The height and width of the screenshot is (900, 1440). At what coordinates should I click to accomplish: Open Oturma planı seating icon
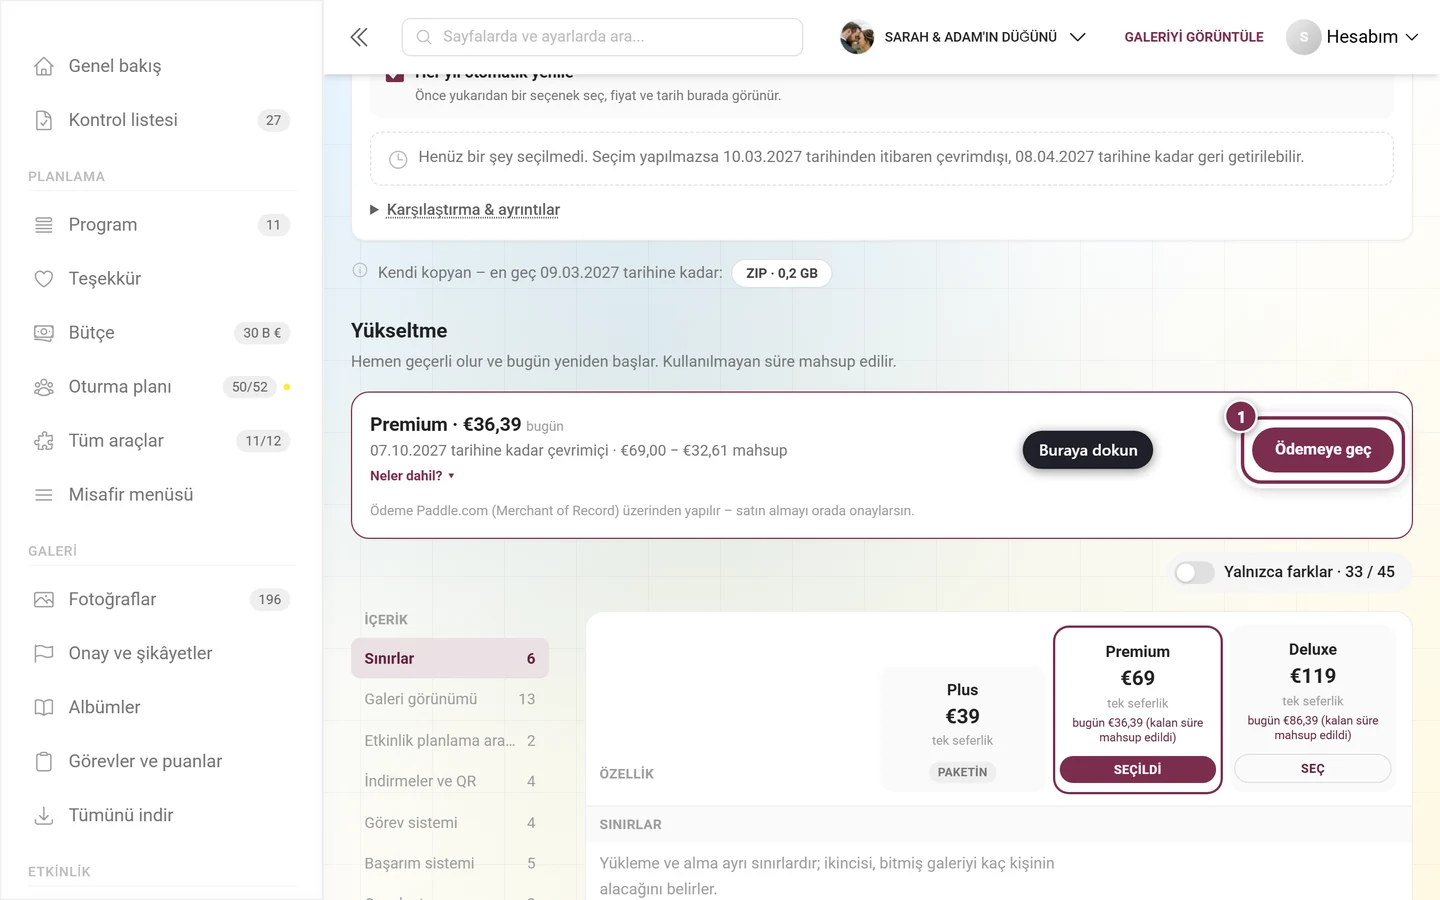coord(44,387)
